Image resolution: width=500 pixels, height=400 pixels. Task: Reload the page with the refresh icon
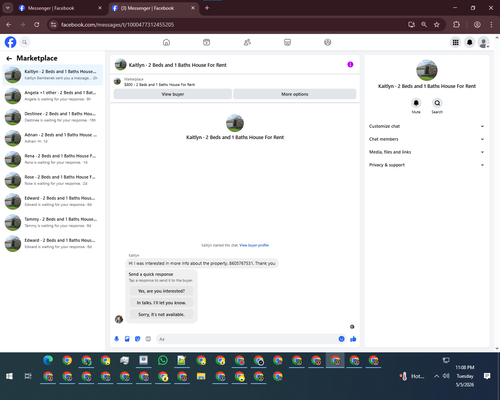37,25
